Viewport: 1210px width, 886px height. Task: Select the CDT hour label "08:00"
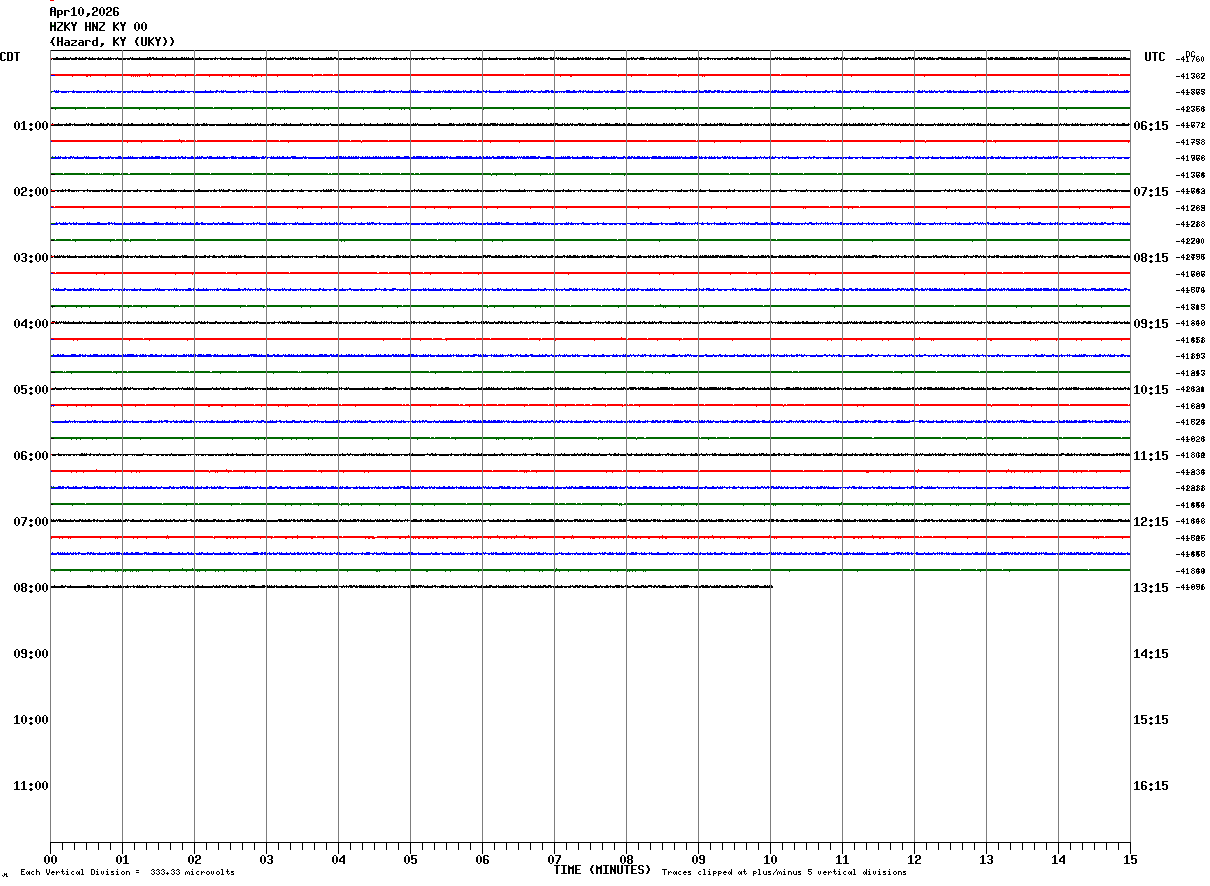point(31,588)
